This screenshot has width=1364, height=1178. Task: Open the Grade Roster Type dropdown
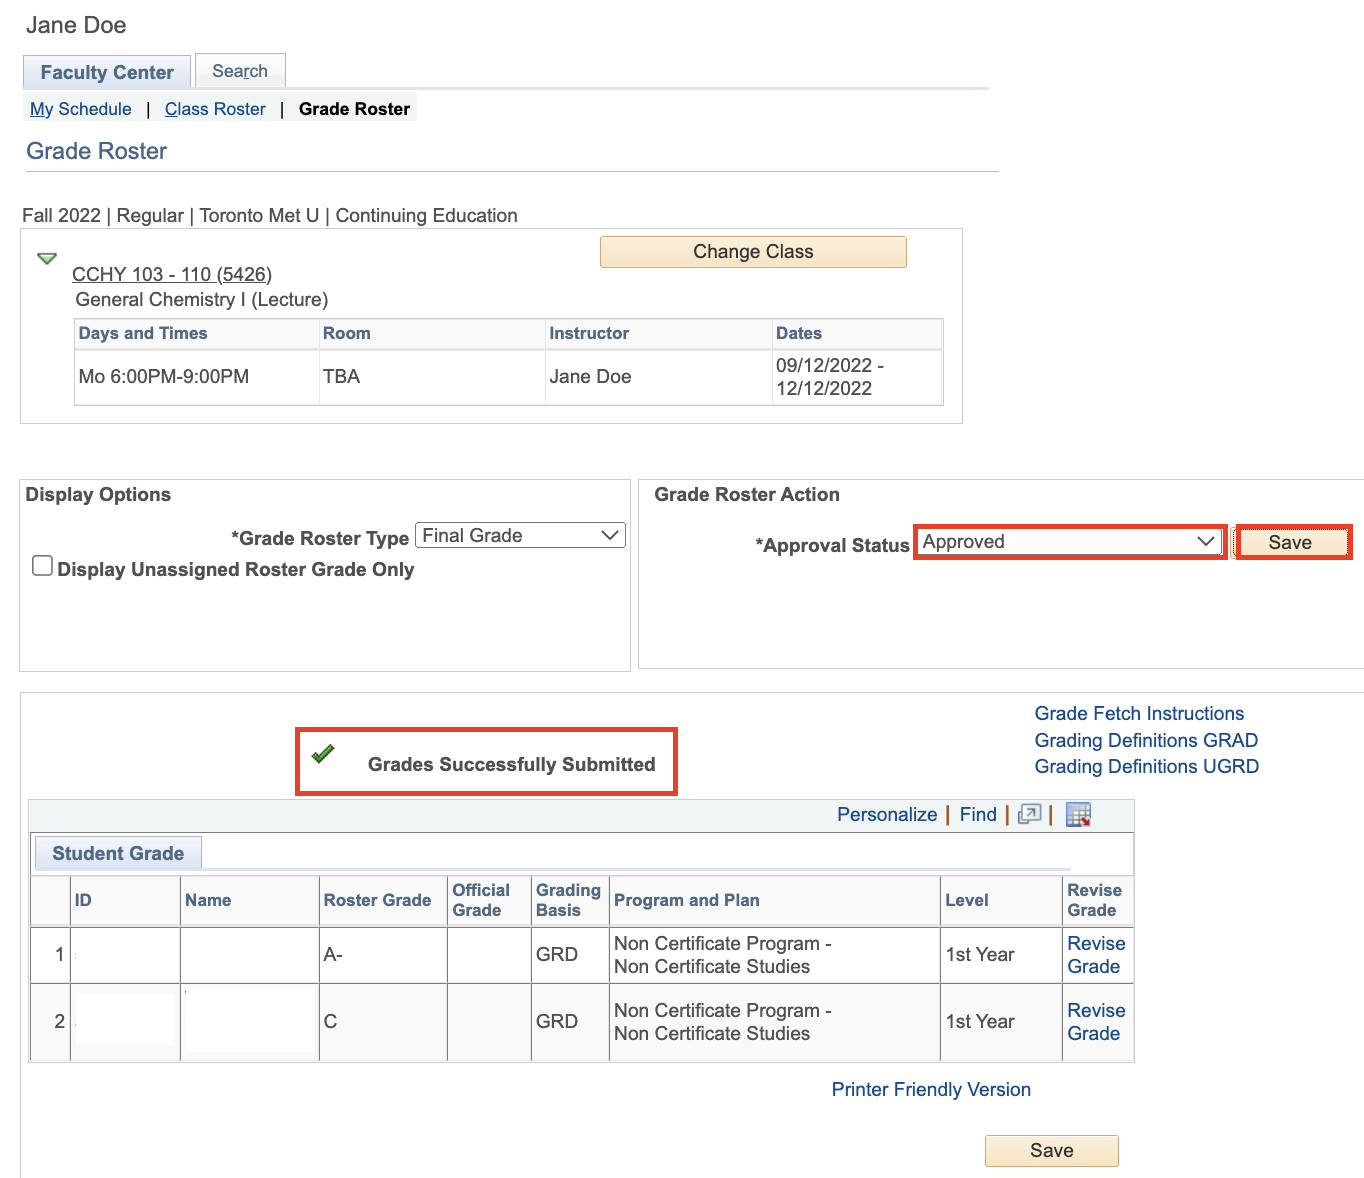520,536
